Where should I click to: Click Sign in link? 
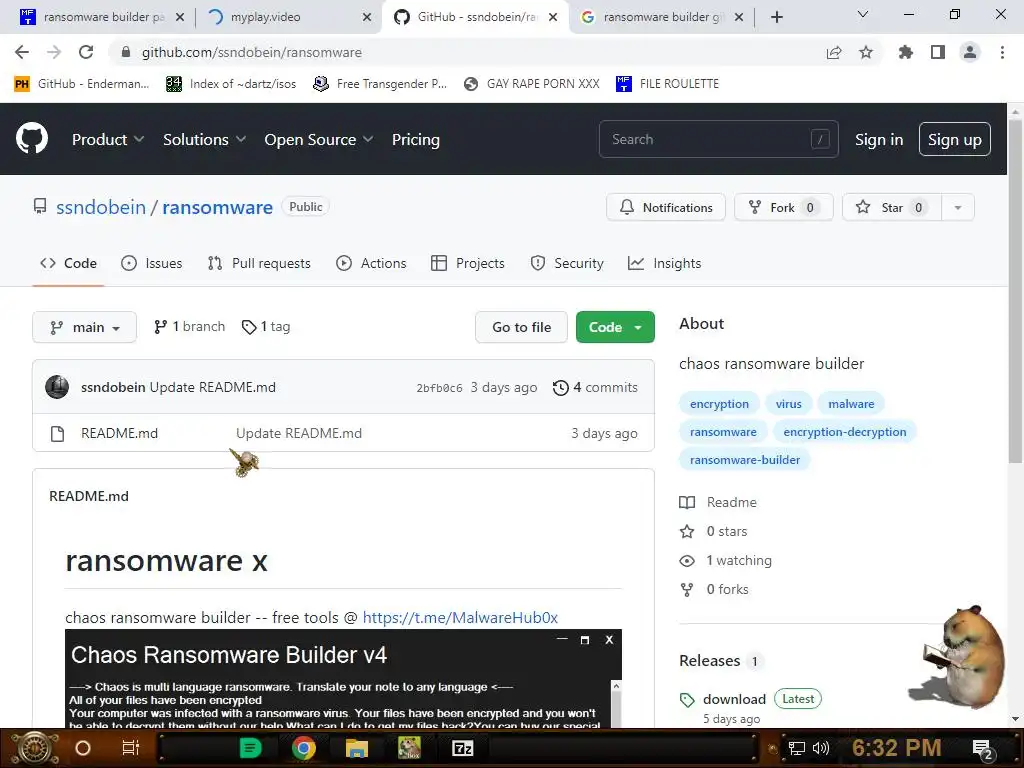(879, 140)
